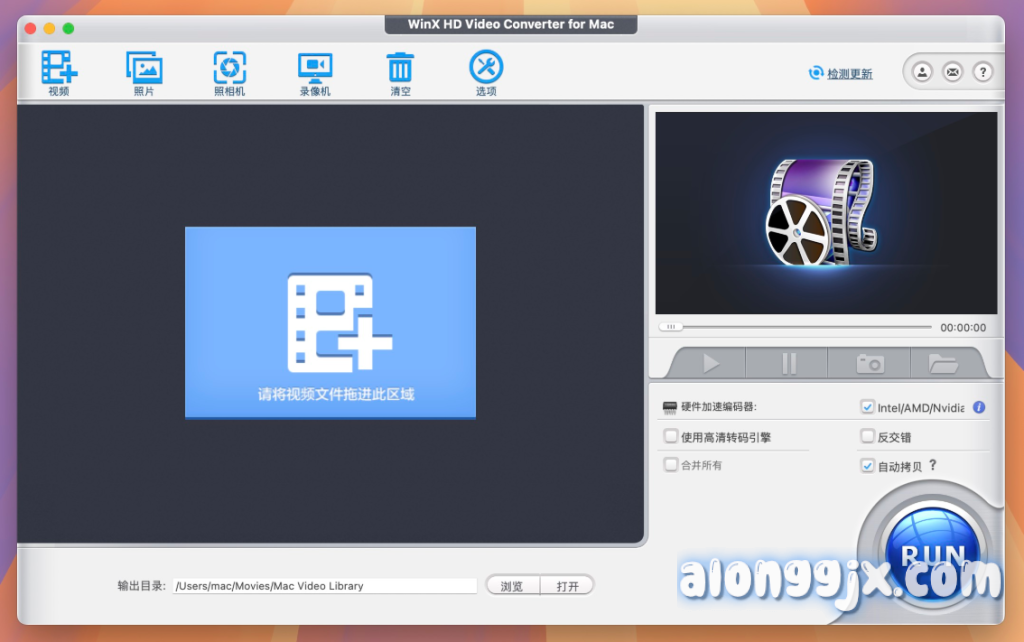
Task: Click the question mark help icon
Action: tap(983, 72)
